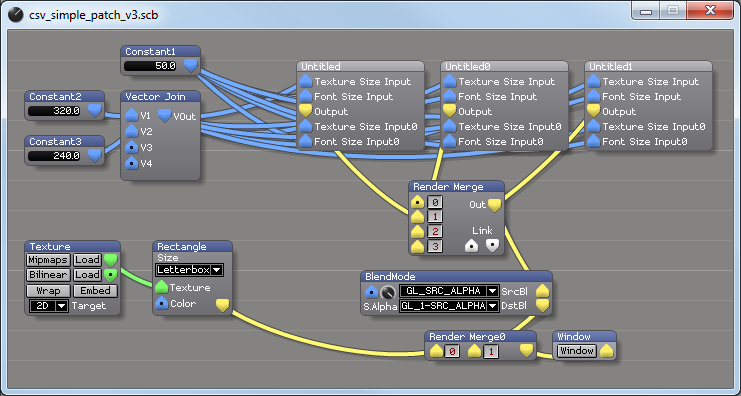Click the yellow connector on Window node
The width and height of the screenshot is (741, 396).
(606, 351)
